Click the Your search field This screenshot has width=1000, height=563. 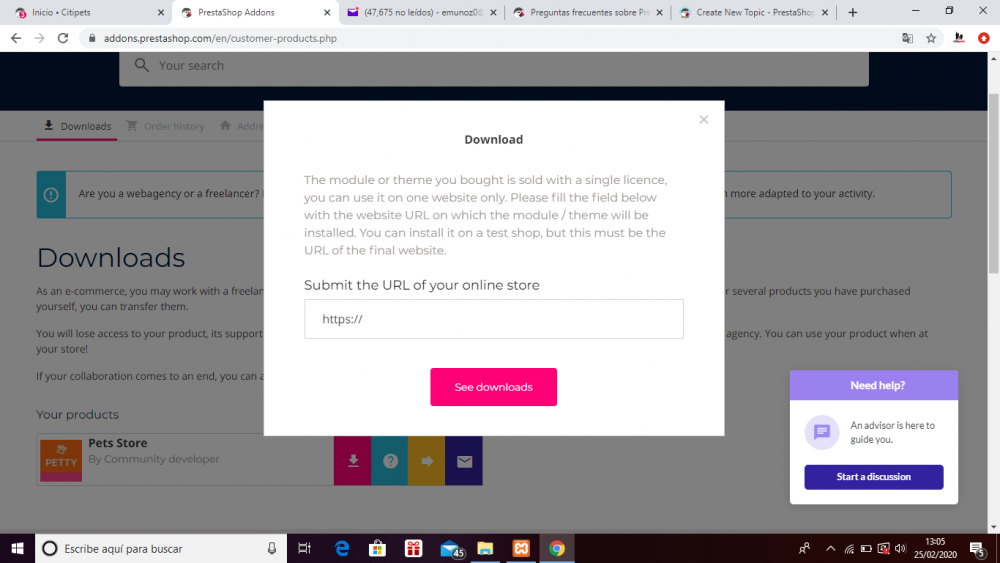point(494,66)
